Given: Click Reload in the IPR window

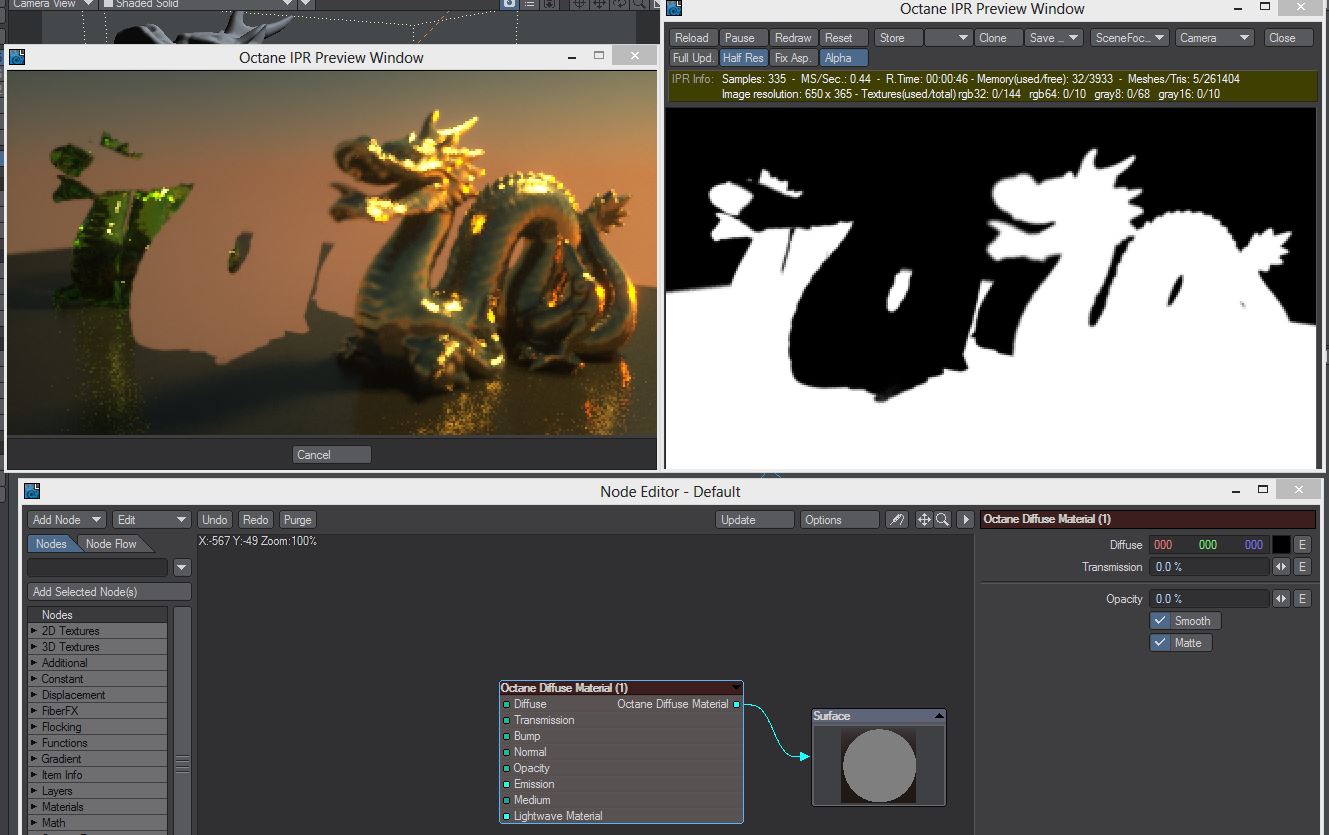Looking at the screenshot, I should point(692,38).
